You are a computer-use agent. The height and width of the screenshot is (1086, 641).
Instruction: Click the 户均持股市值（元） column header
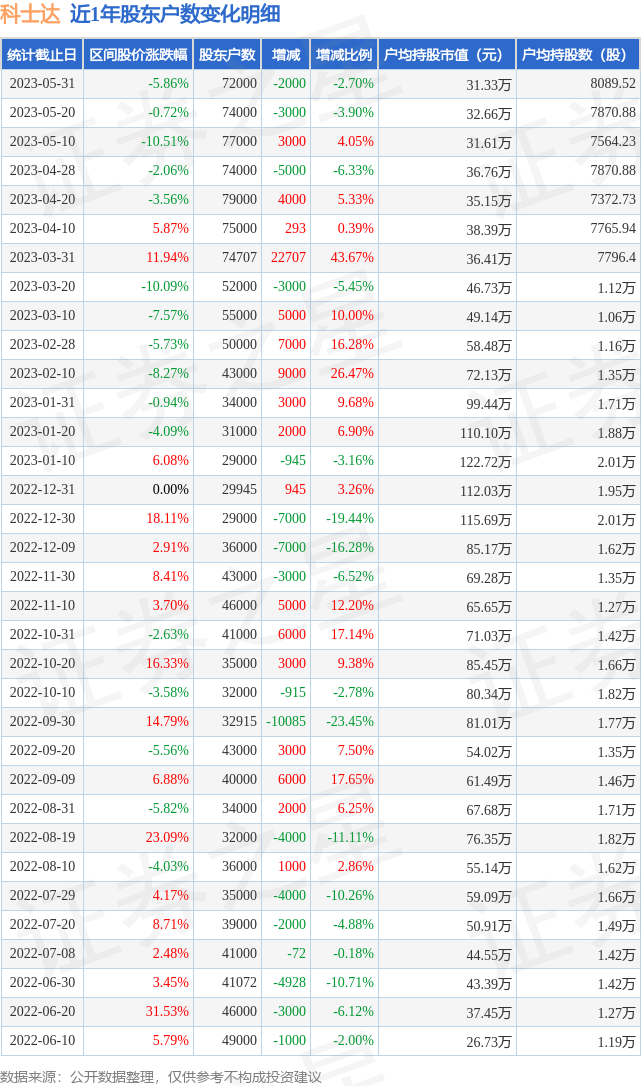(x=446, y=55)
